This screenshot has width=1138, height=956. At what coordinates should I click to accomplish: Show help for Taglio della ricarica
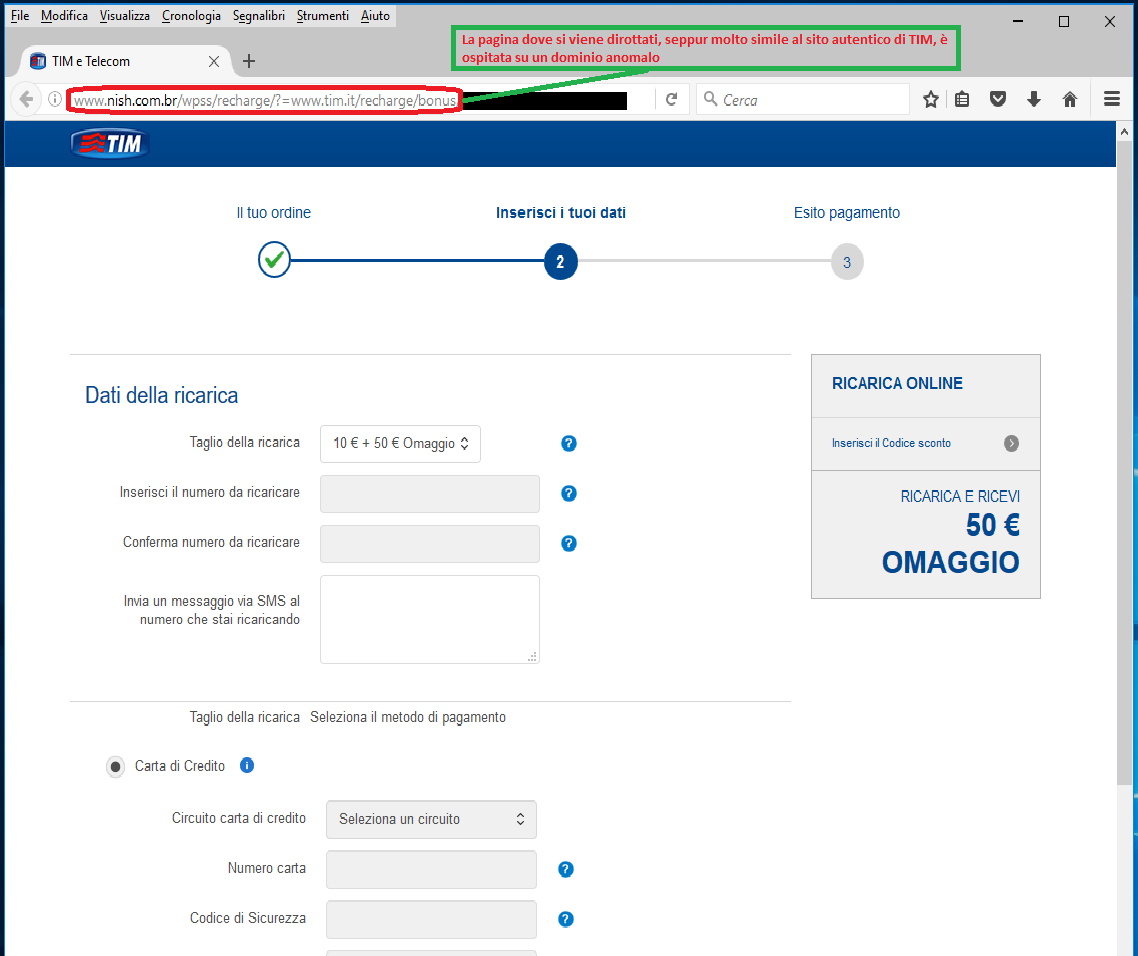tap(569, 444)
